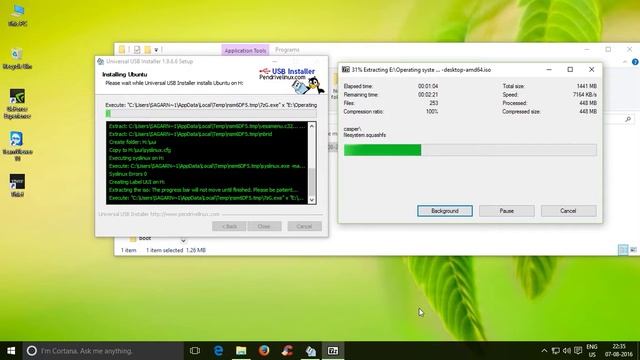
Task: Open the network tray icon
Action: tap(556, 351)
